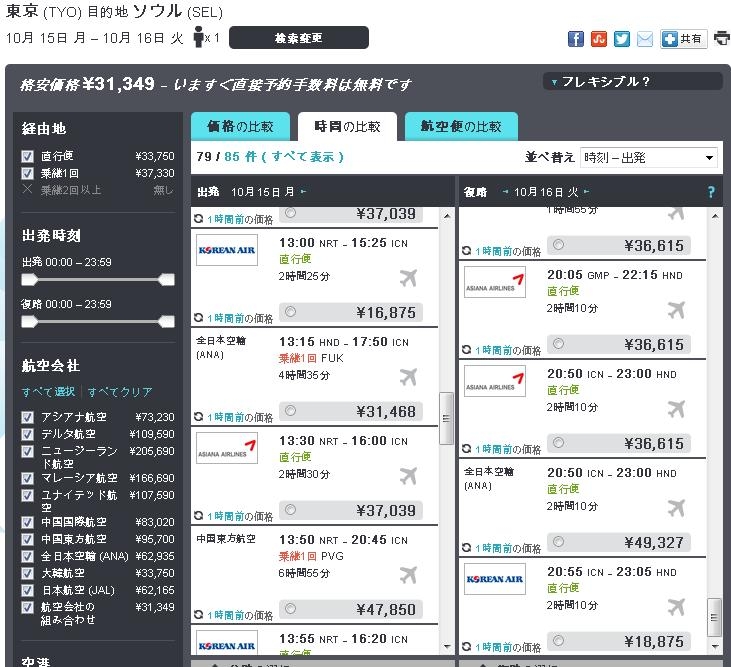This screenshot has width=731, height=667.
Task: Toggle 中国国際航空 checkbox
Action: pos(28,522)
